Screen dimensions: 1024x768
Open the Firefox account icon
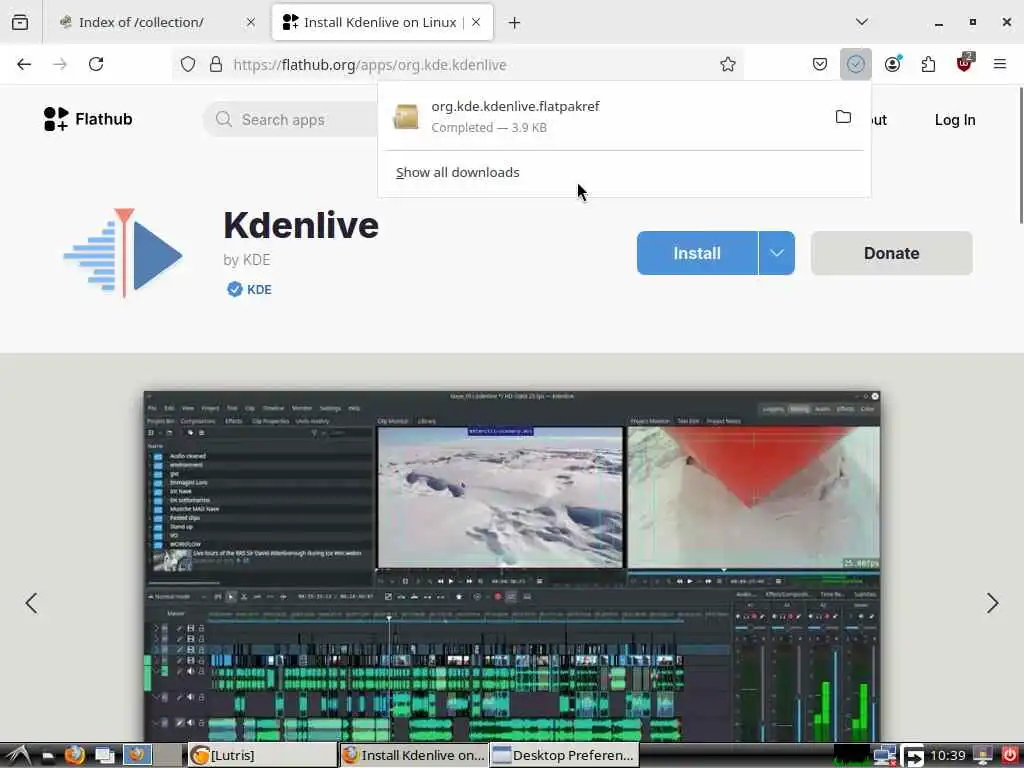pos(893,64)
